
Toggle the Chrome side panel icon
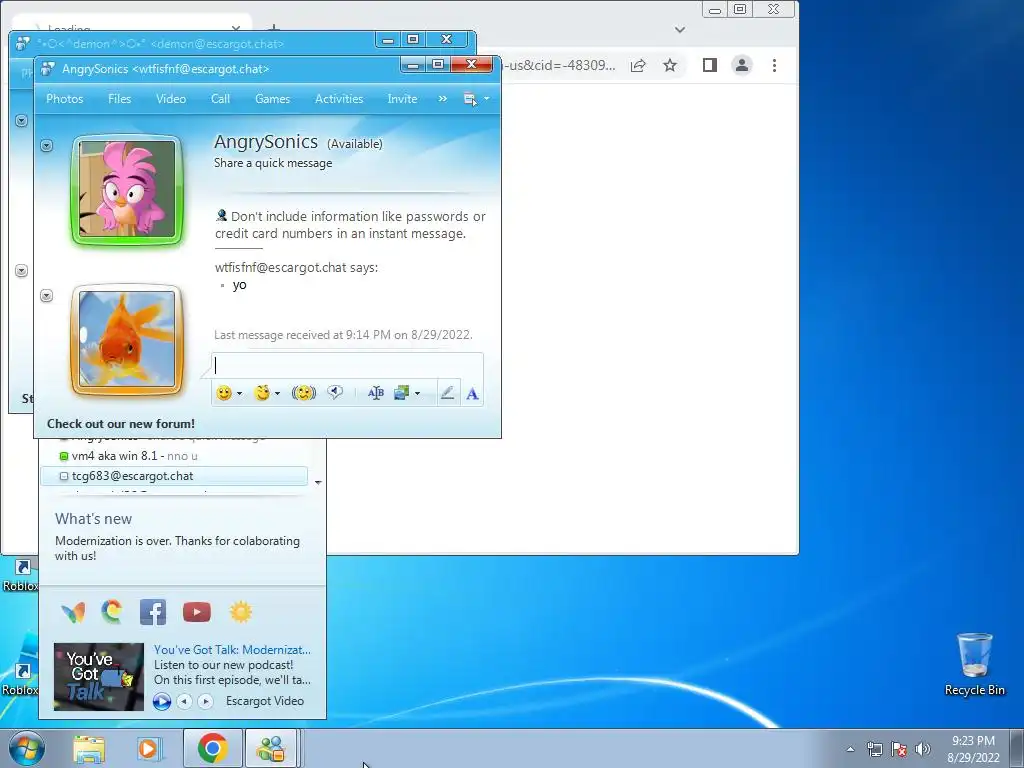pyautogui.click(x=710, y=65)
